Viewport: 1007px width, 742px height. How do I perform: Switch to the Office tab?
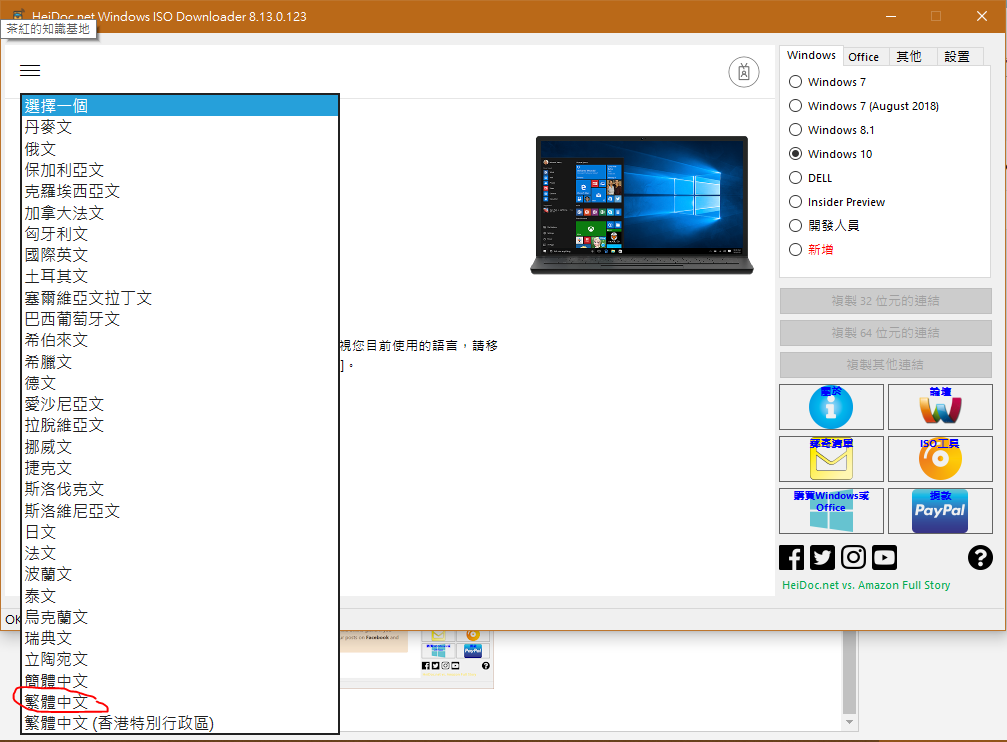tap(863, 57)
